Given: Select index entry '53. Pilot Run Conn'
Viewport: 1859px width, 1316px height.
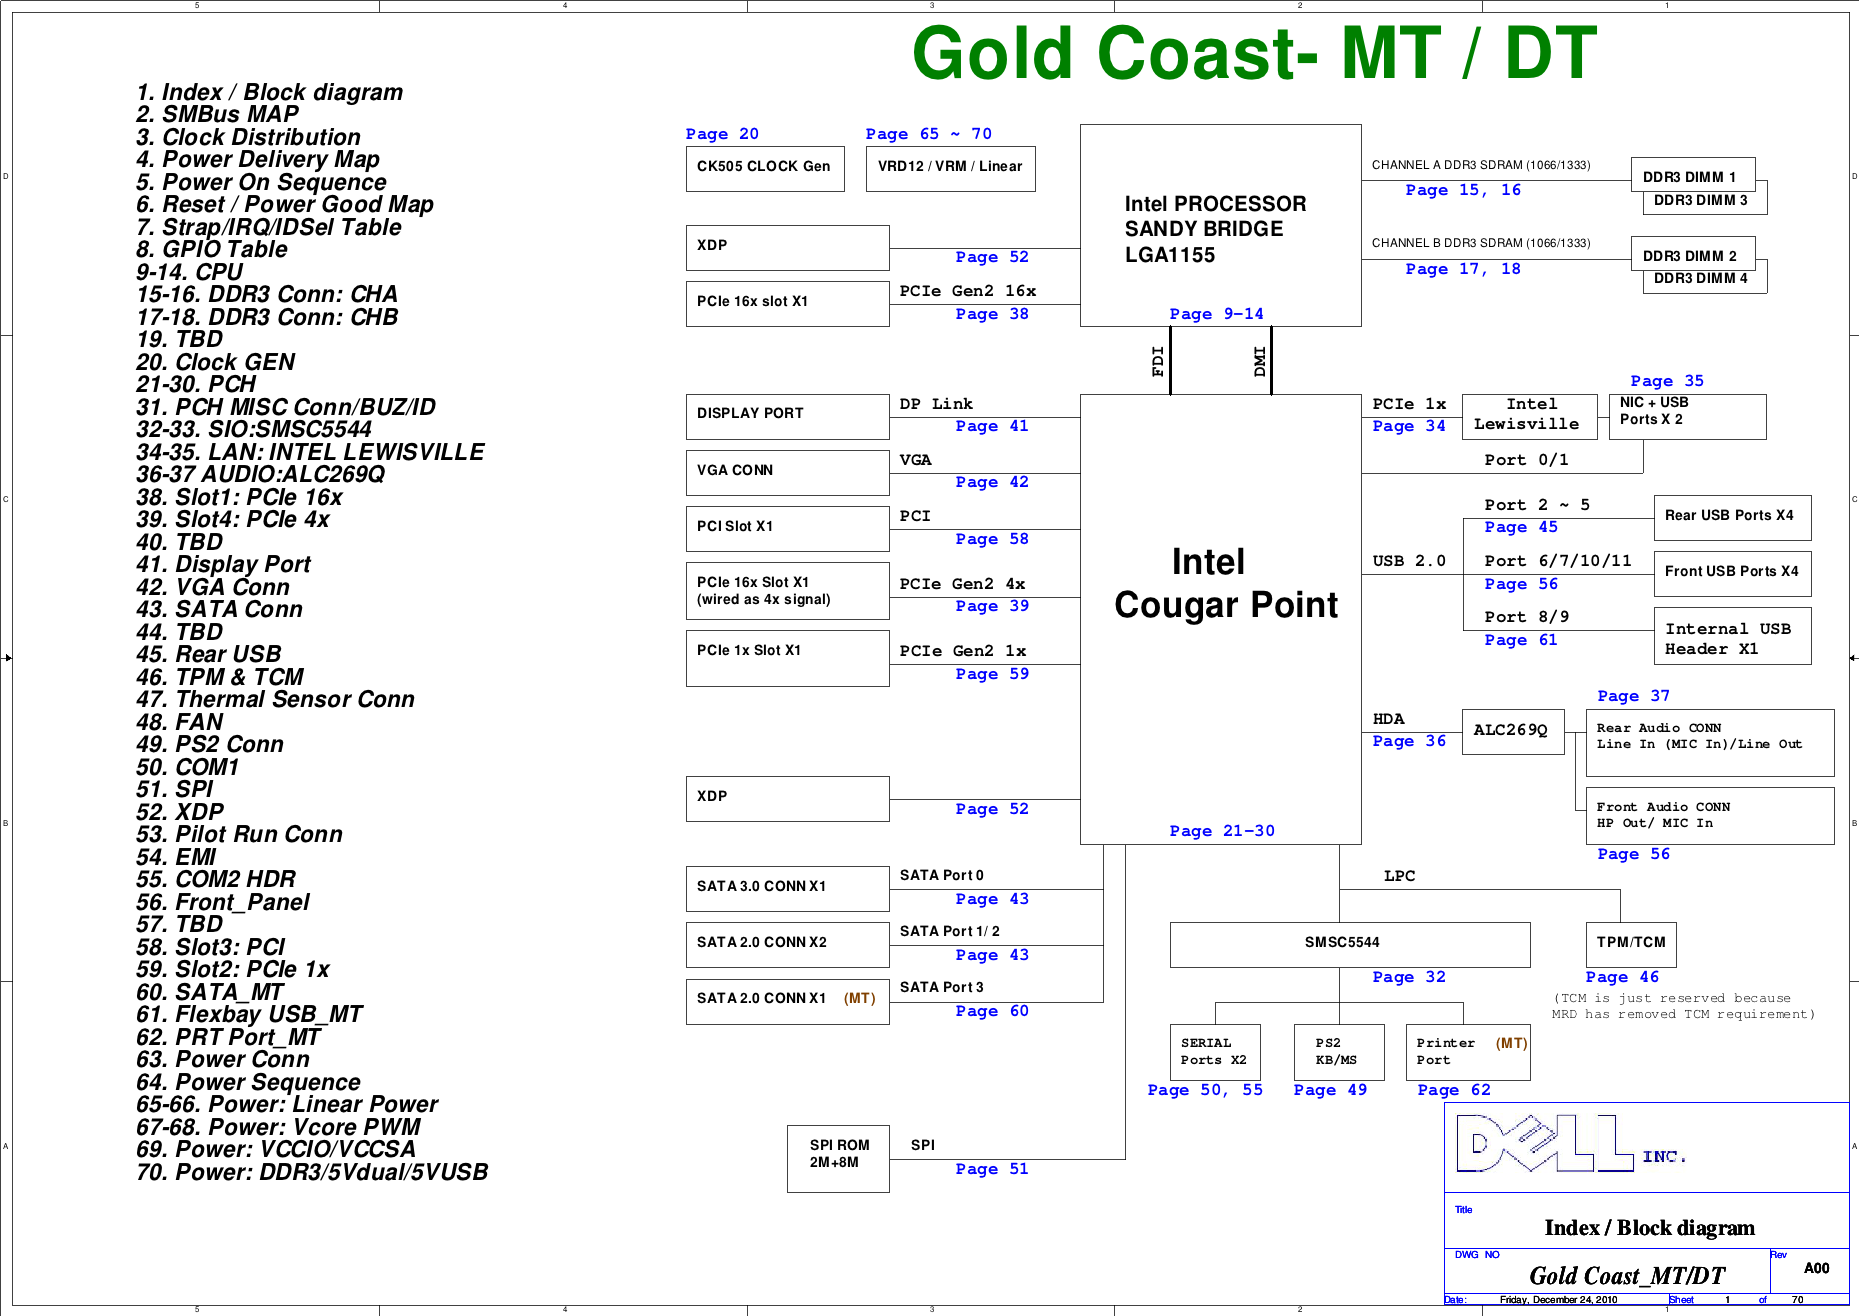Looking at the screenshot, I should pyautogui.click(x=239, y=835).
